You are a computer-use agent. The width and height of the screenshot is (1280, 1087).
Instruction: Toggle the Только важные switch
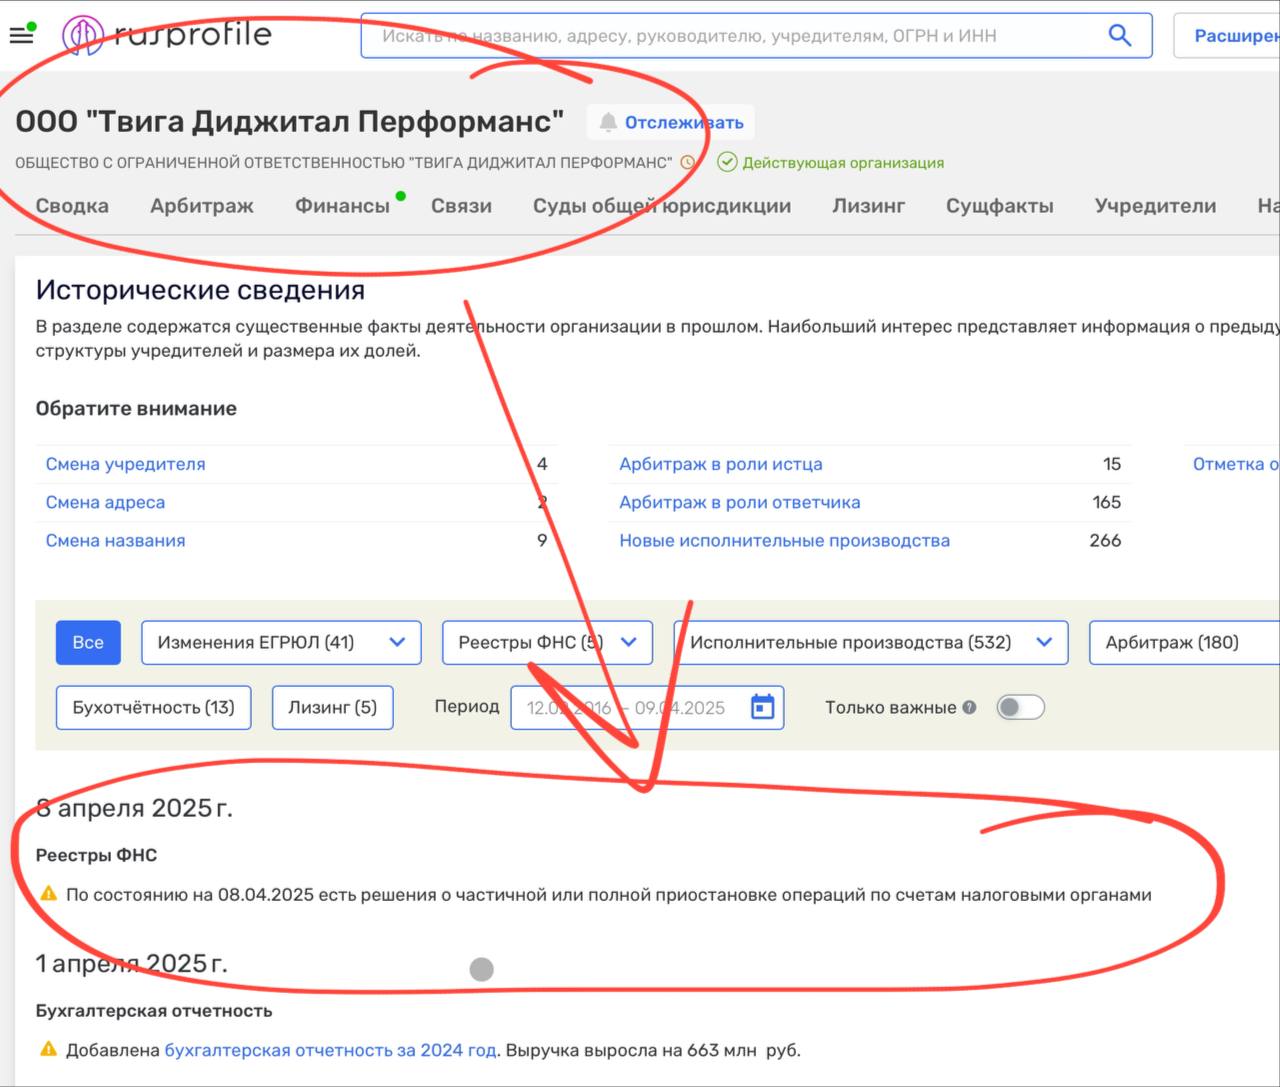pos(1020,707)
